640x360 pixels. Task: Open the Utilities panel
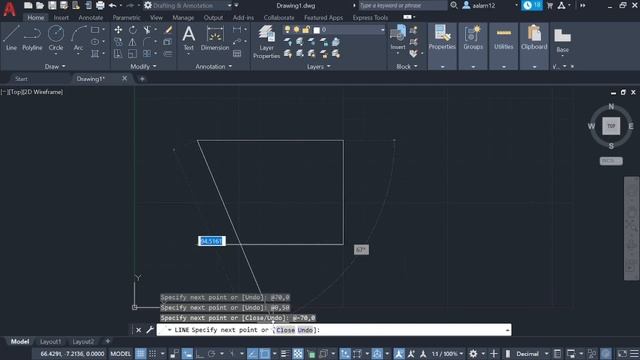[504, 38]
